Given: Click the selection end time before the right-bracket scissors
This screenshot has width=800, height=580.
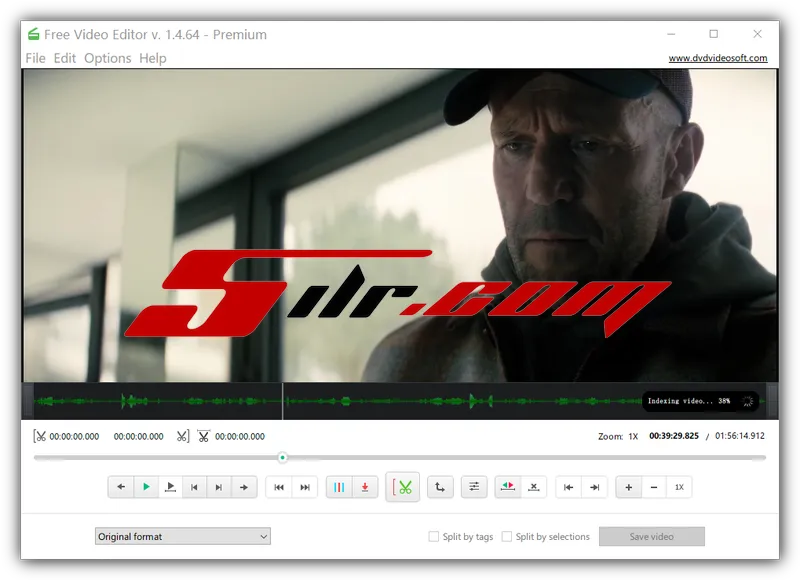Looking at the screenshot, I should (x=138, y=437).
